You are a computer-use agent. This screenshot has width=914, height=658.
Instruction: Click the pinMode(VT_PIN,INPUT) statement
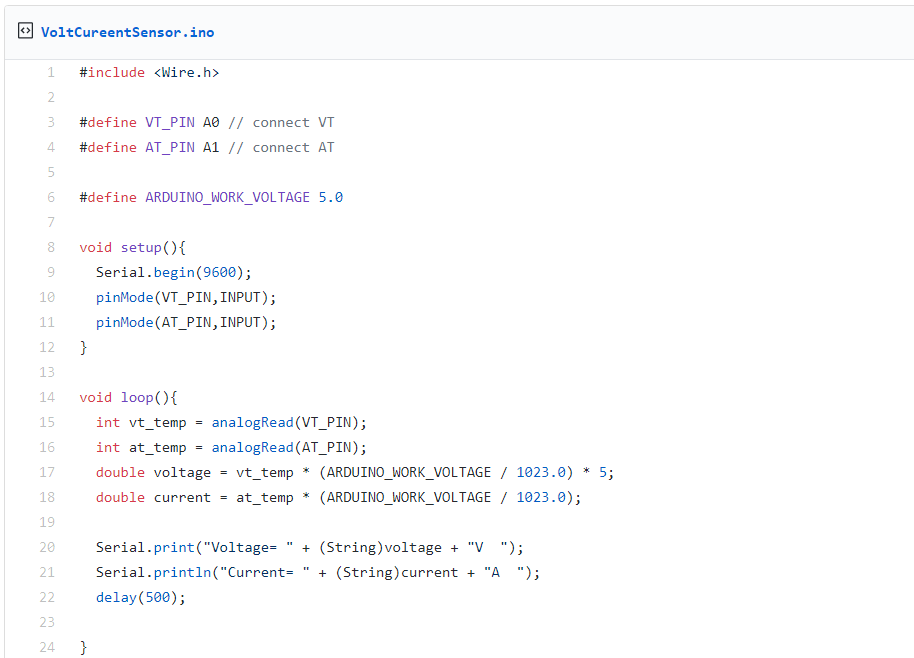click(x=185, y=297)
